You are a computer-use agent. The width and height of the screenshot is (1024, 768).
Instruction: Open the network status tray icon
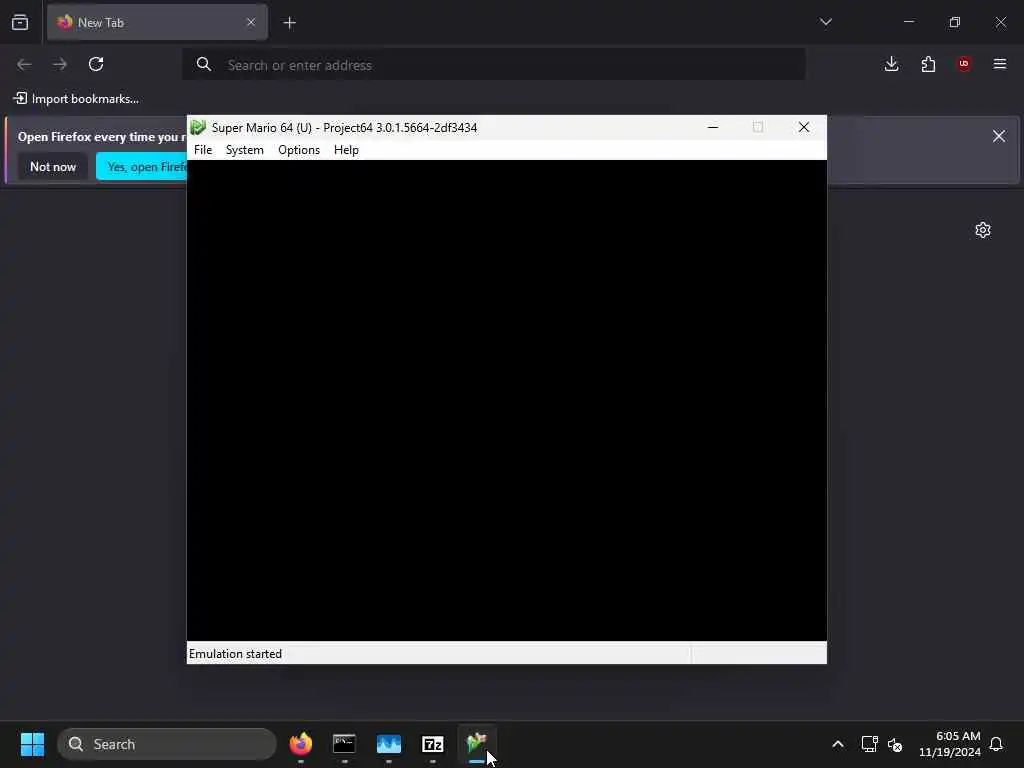[869, 744]
